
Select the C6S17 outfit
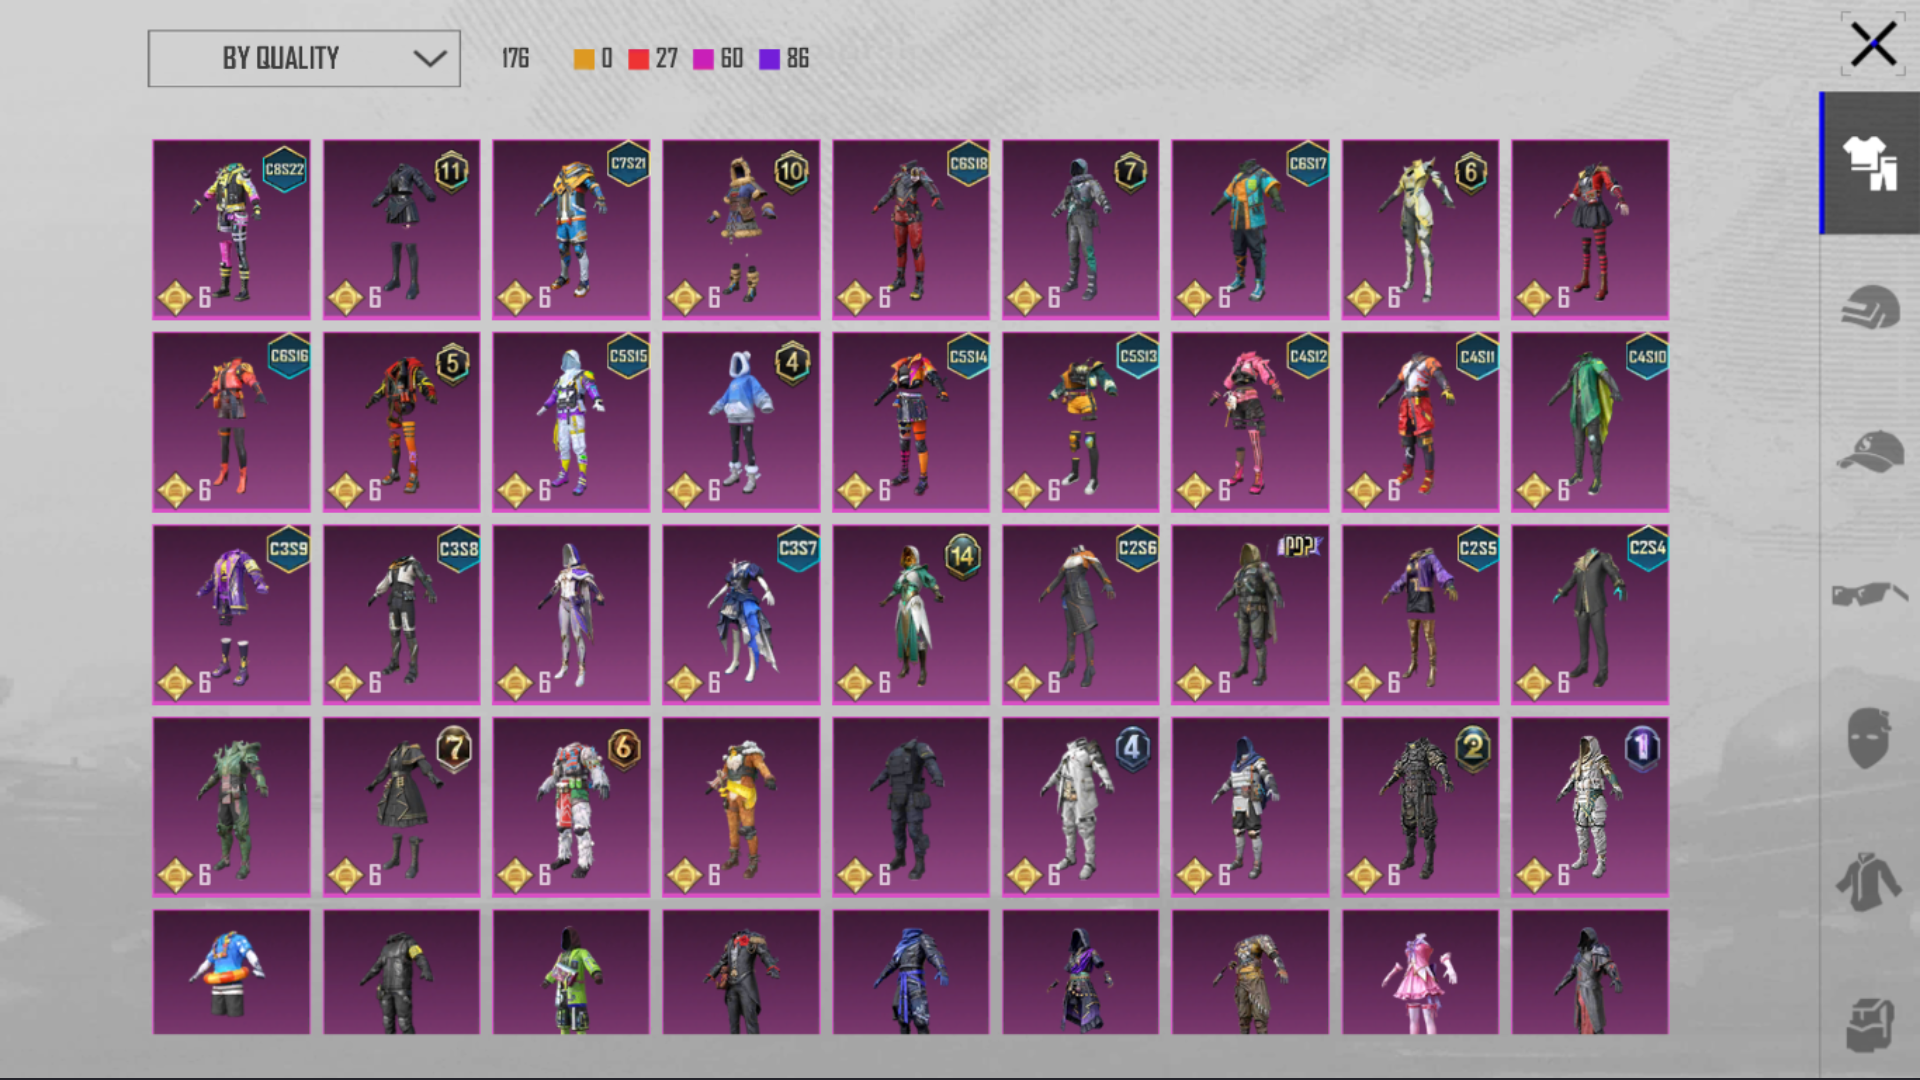click(1250, 229)
